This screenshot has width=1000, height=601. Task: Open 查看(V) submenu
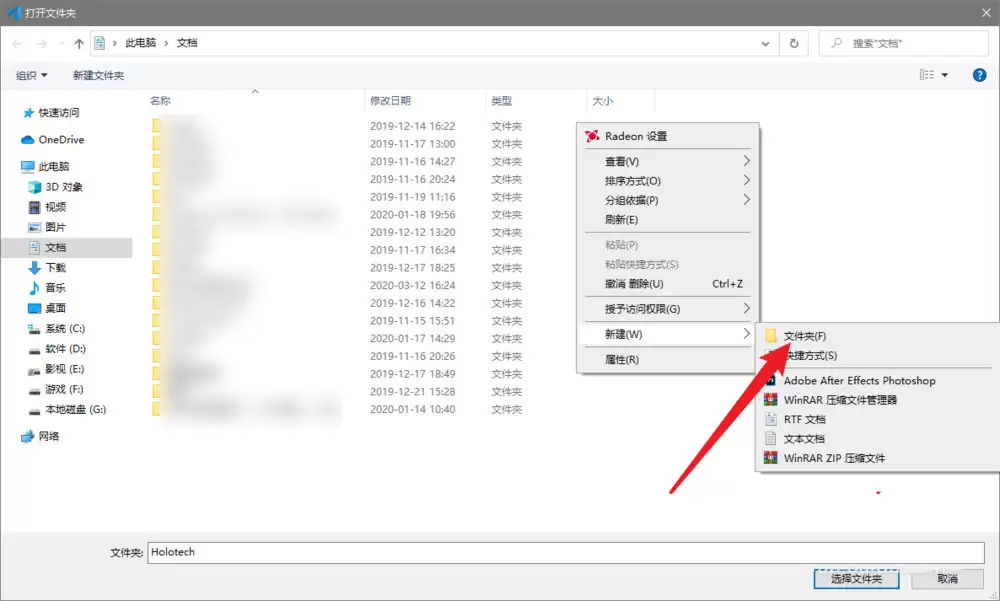tap(668, 161)
